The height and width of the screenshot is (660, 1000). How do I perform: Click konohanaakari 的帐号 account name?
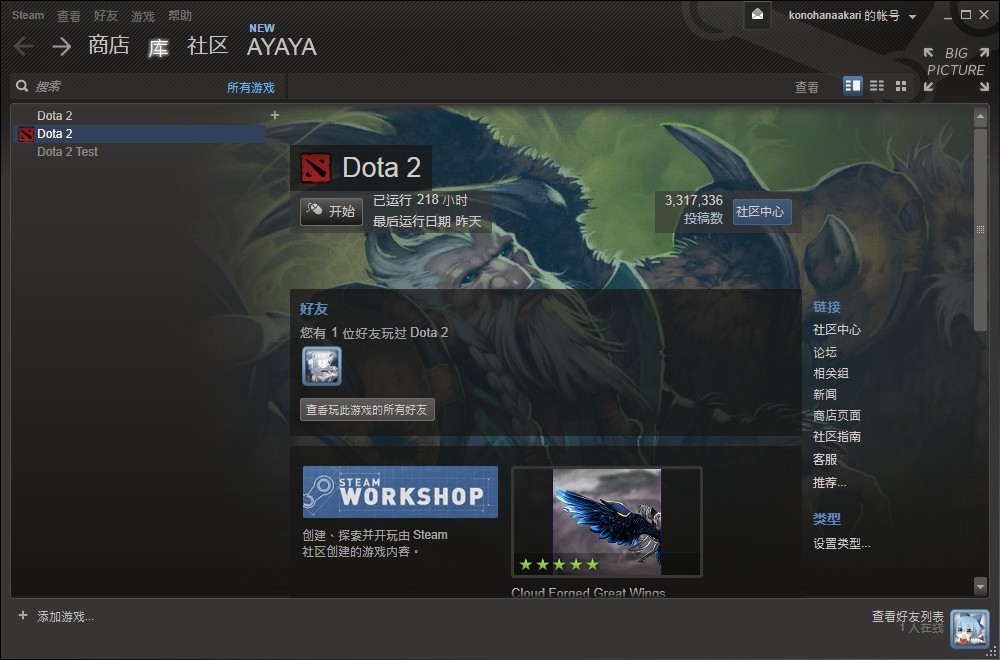844,16
